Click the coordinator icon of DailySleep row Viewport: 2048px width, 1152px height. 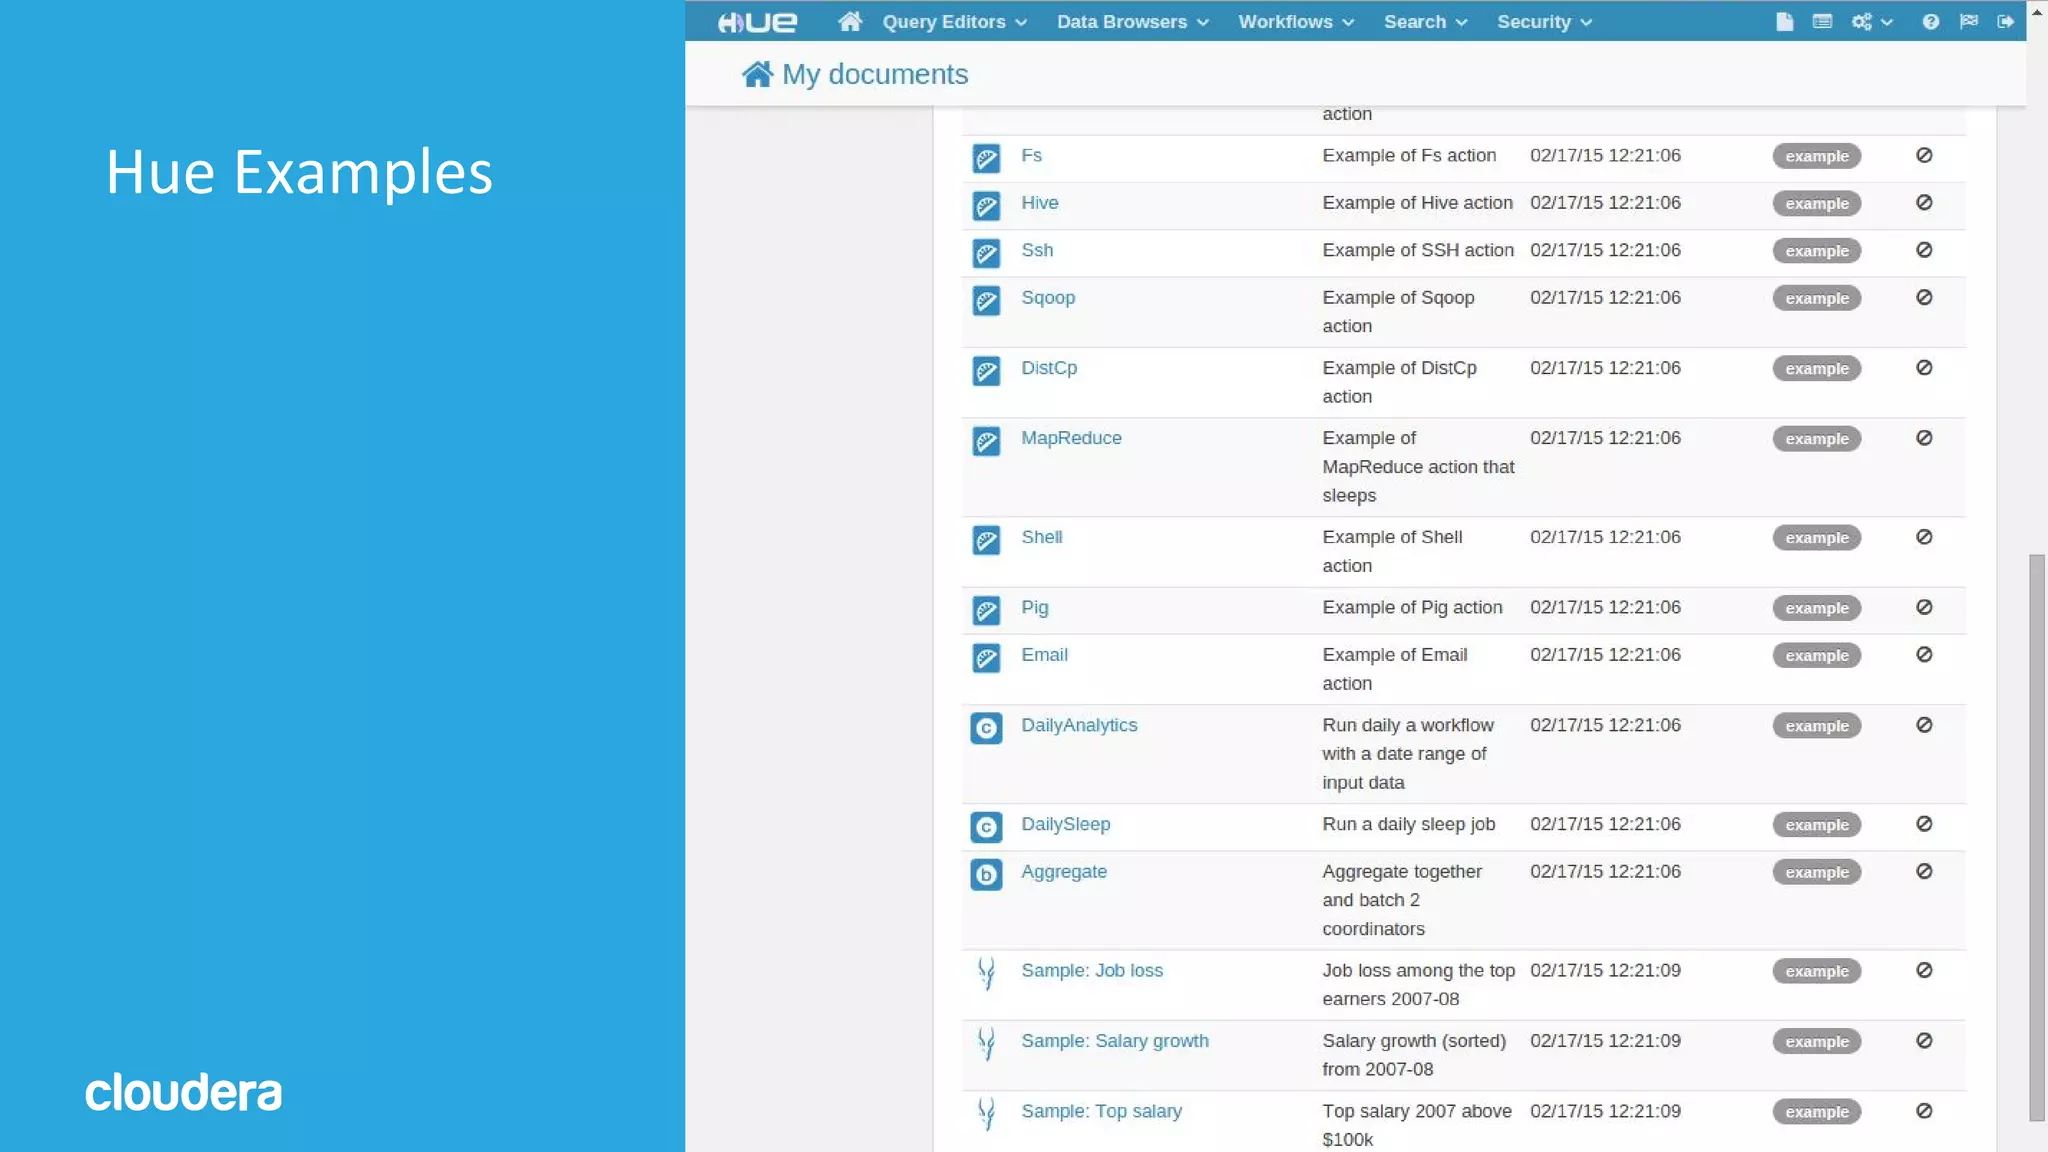click(986, 827)
